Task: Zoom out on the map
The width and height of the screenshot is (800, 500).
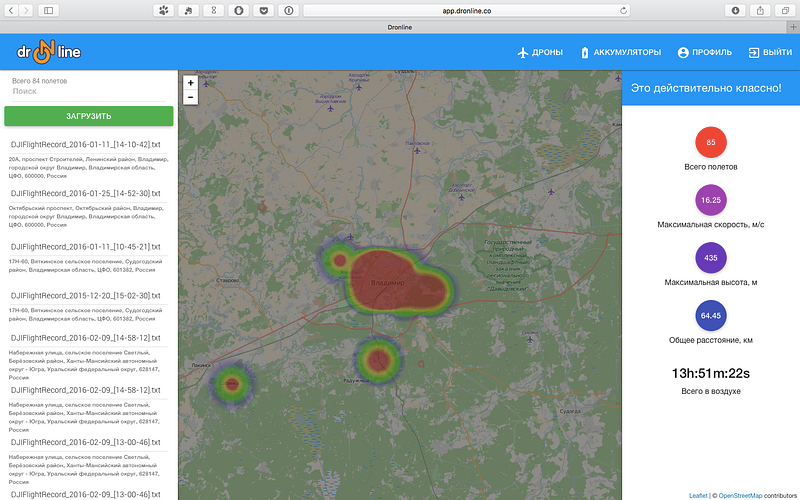Action: click(190, 97)
